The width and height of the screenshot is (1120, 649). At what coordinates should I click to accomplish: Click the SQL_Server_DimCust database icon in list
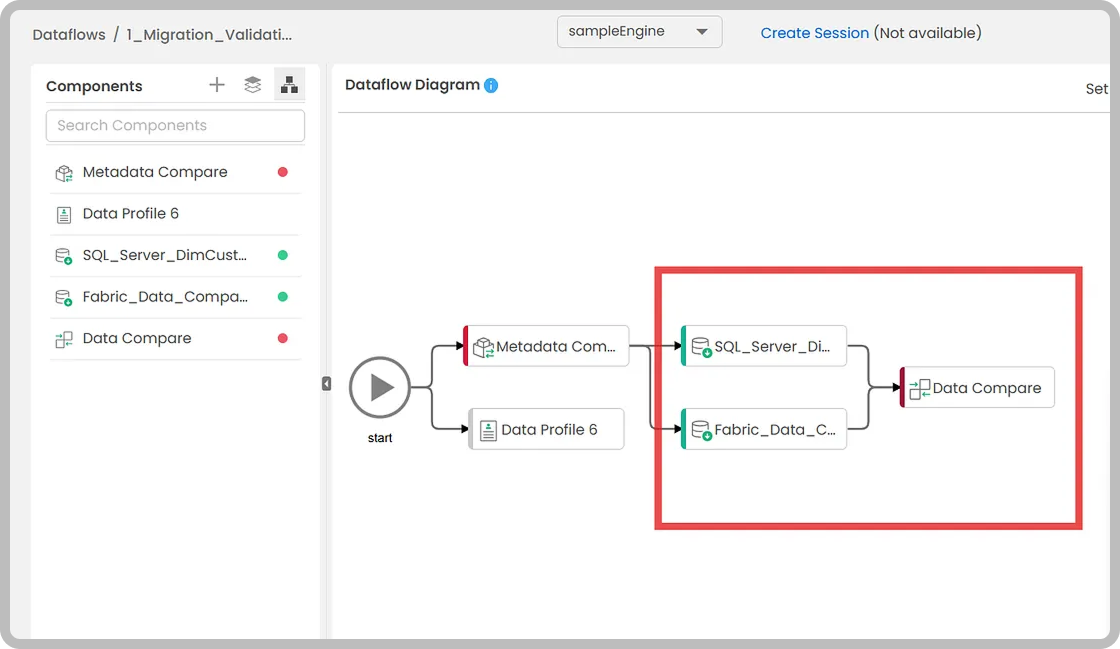[64, 256]
